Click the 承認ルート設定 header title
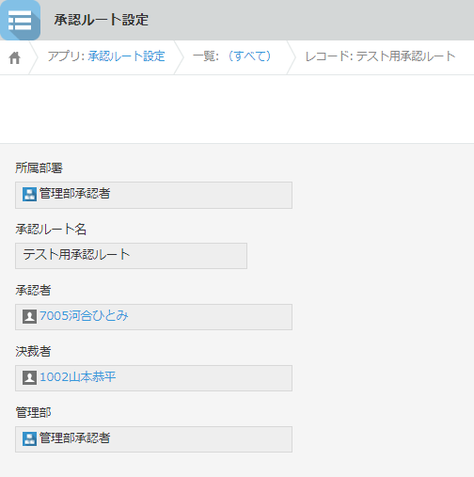Screen dimensions: 474x477 101,20
